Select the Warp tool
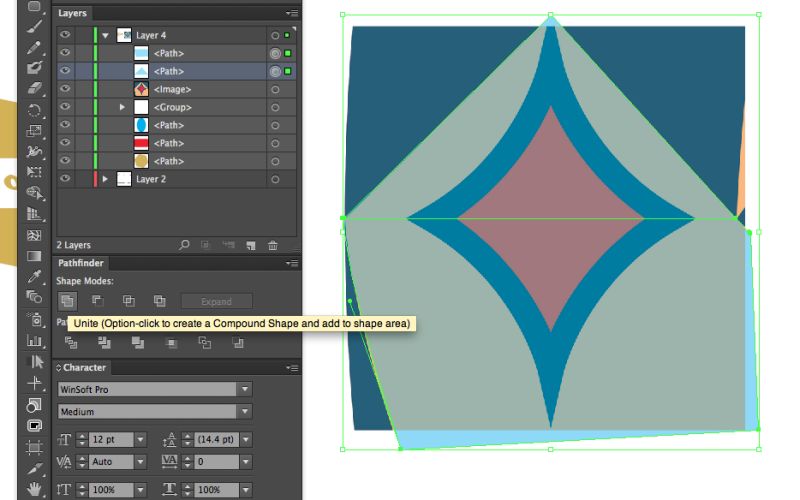This screenshot has height=500, width=800. pos(34,151)
